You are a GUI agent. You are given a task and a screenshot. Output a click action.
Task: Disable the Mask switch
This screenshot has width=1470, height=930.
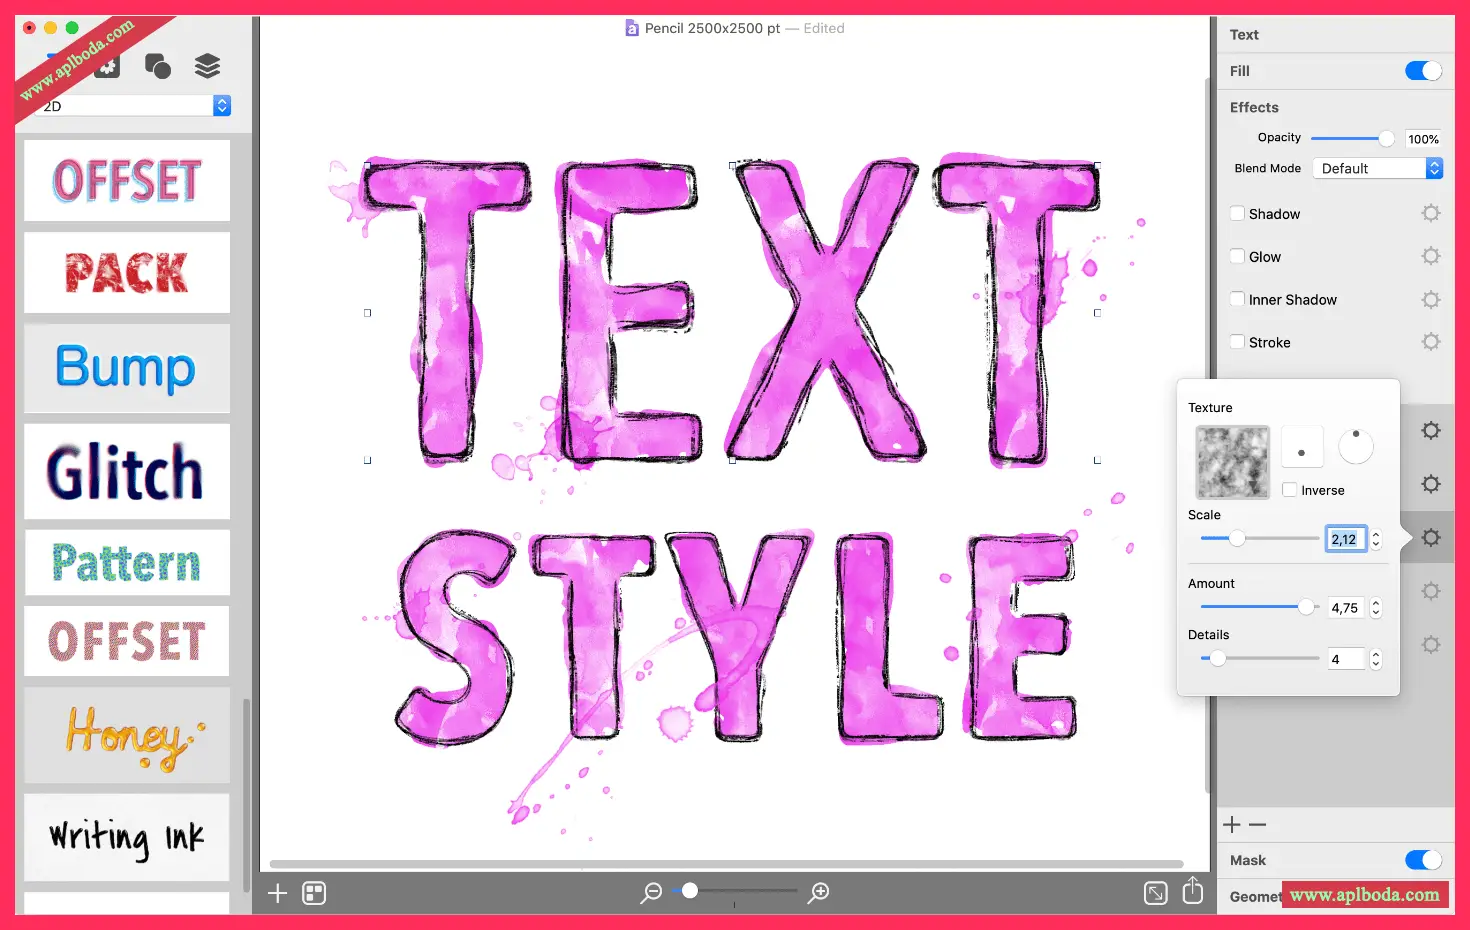1423,860
